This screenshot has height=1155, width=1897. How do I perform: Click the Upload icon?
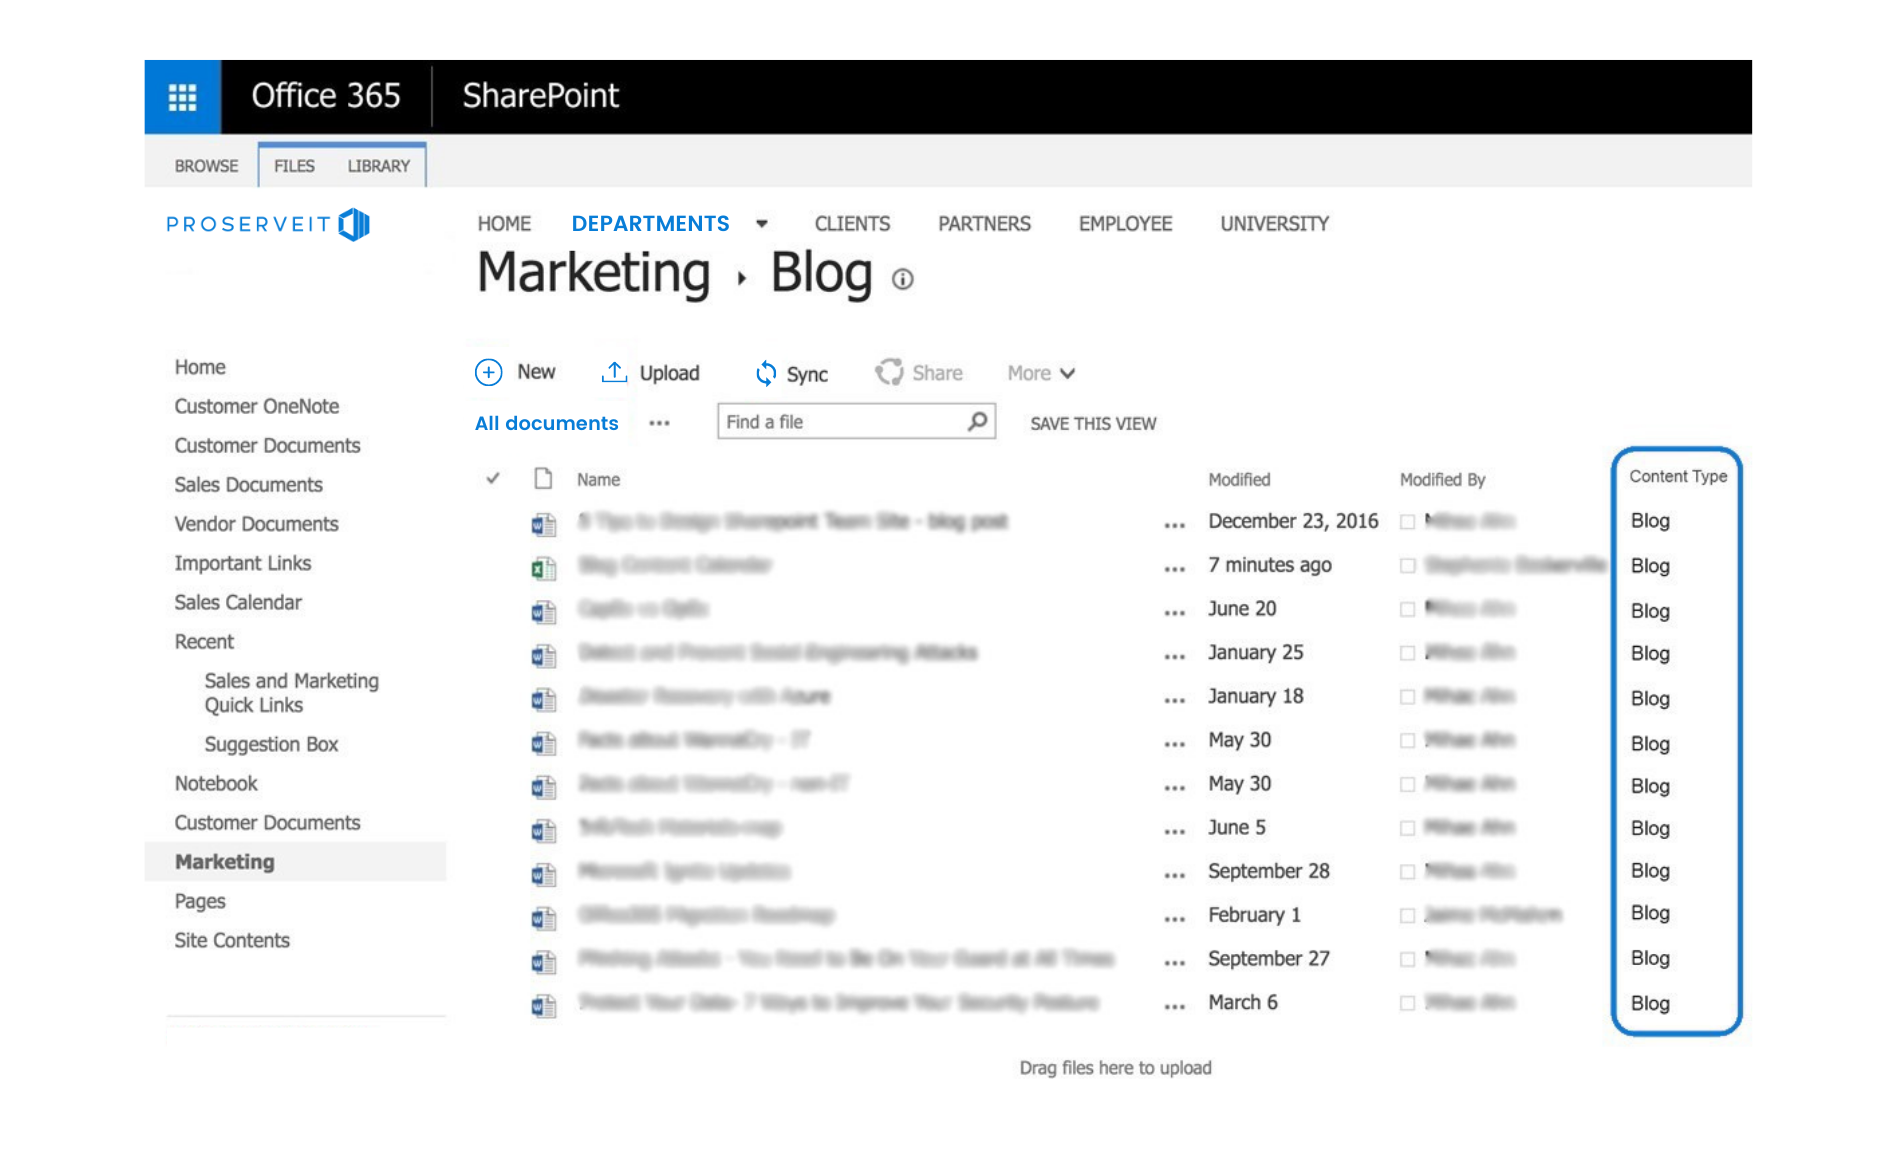(613, 371)
